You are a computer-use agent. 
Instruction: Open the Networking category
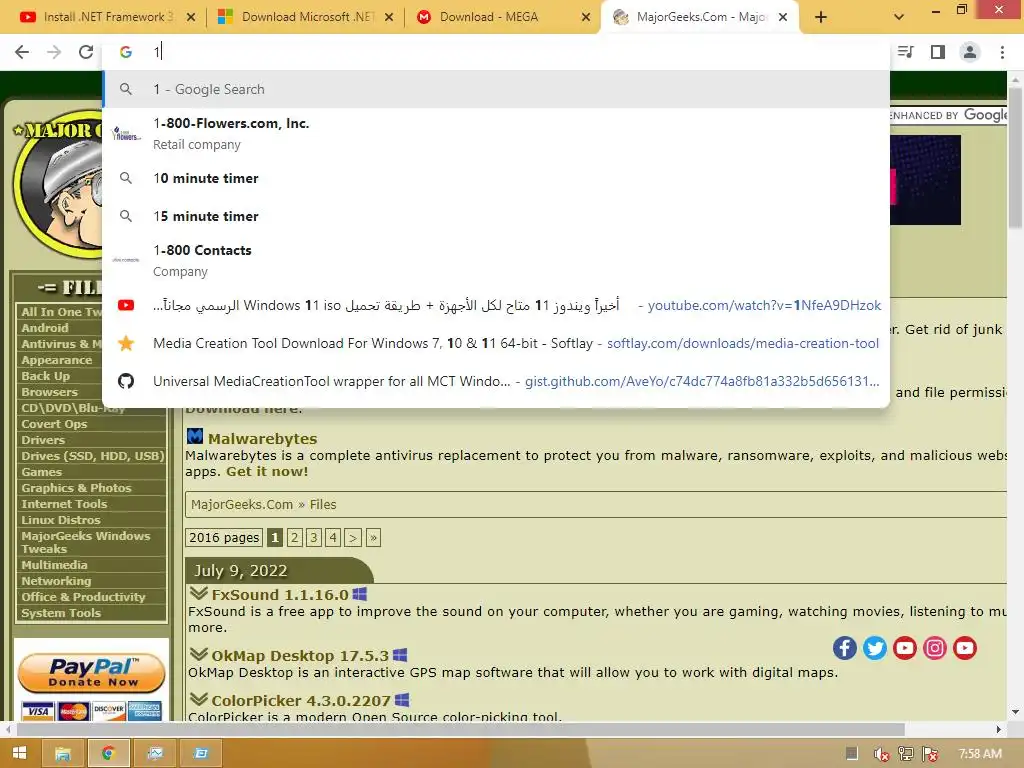[56, 581]
